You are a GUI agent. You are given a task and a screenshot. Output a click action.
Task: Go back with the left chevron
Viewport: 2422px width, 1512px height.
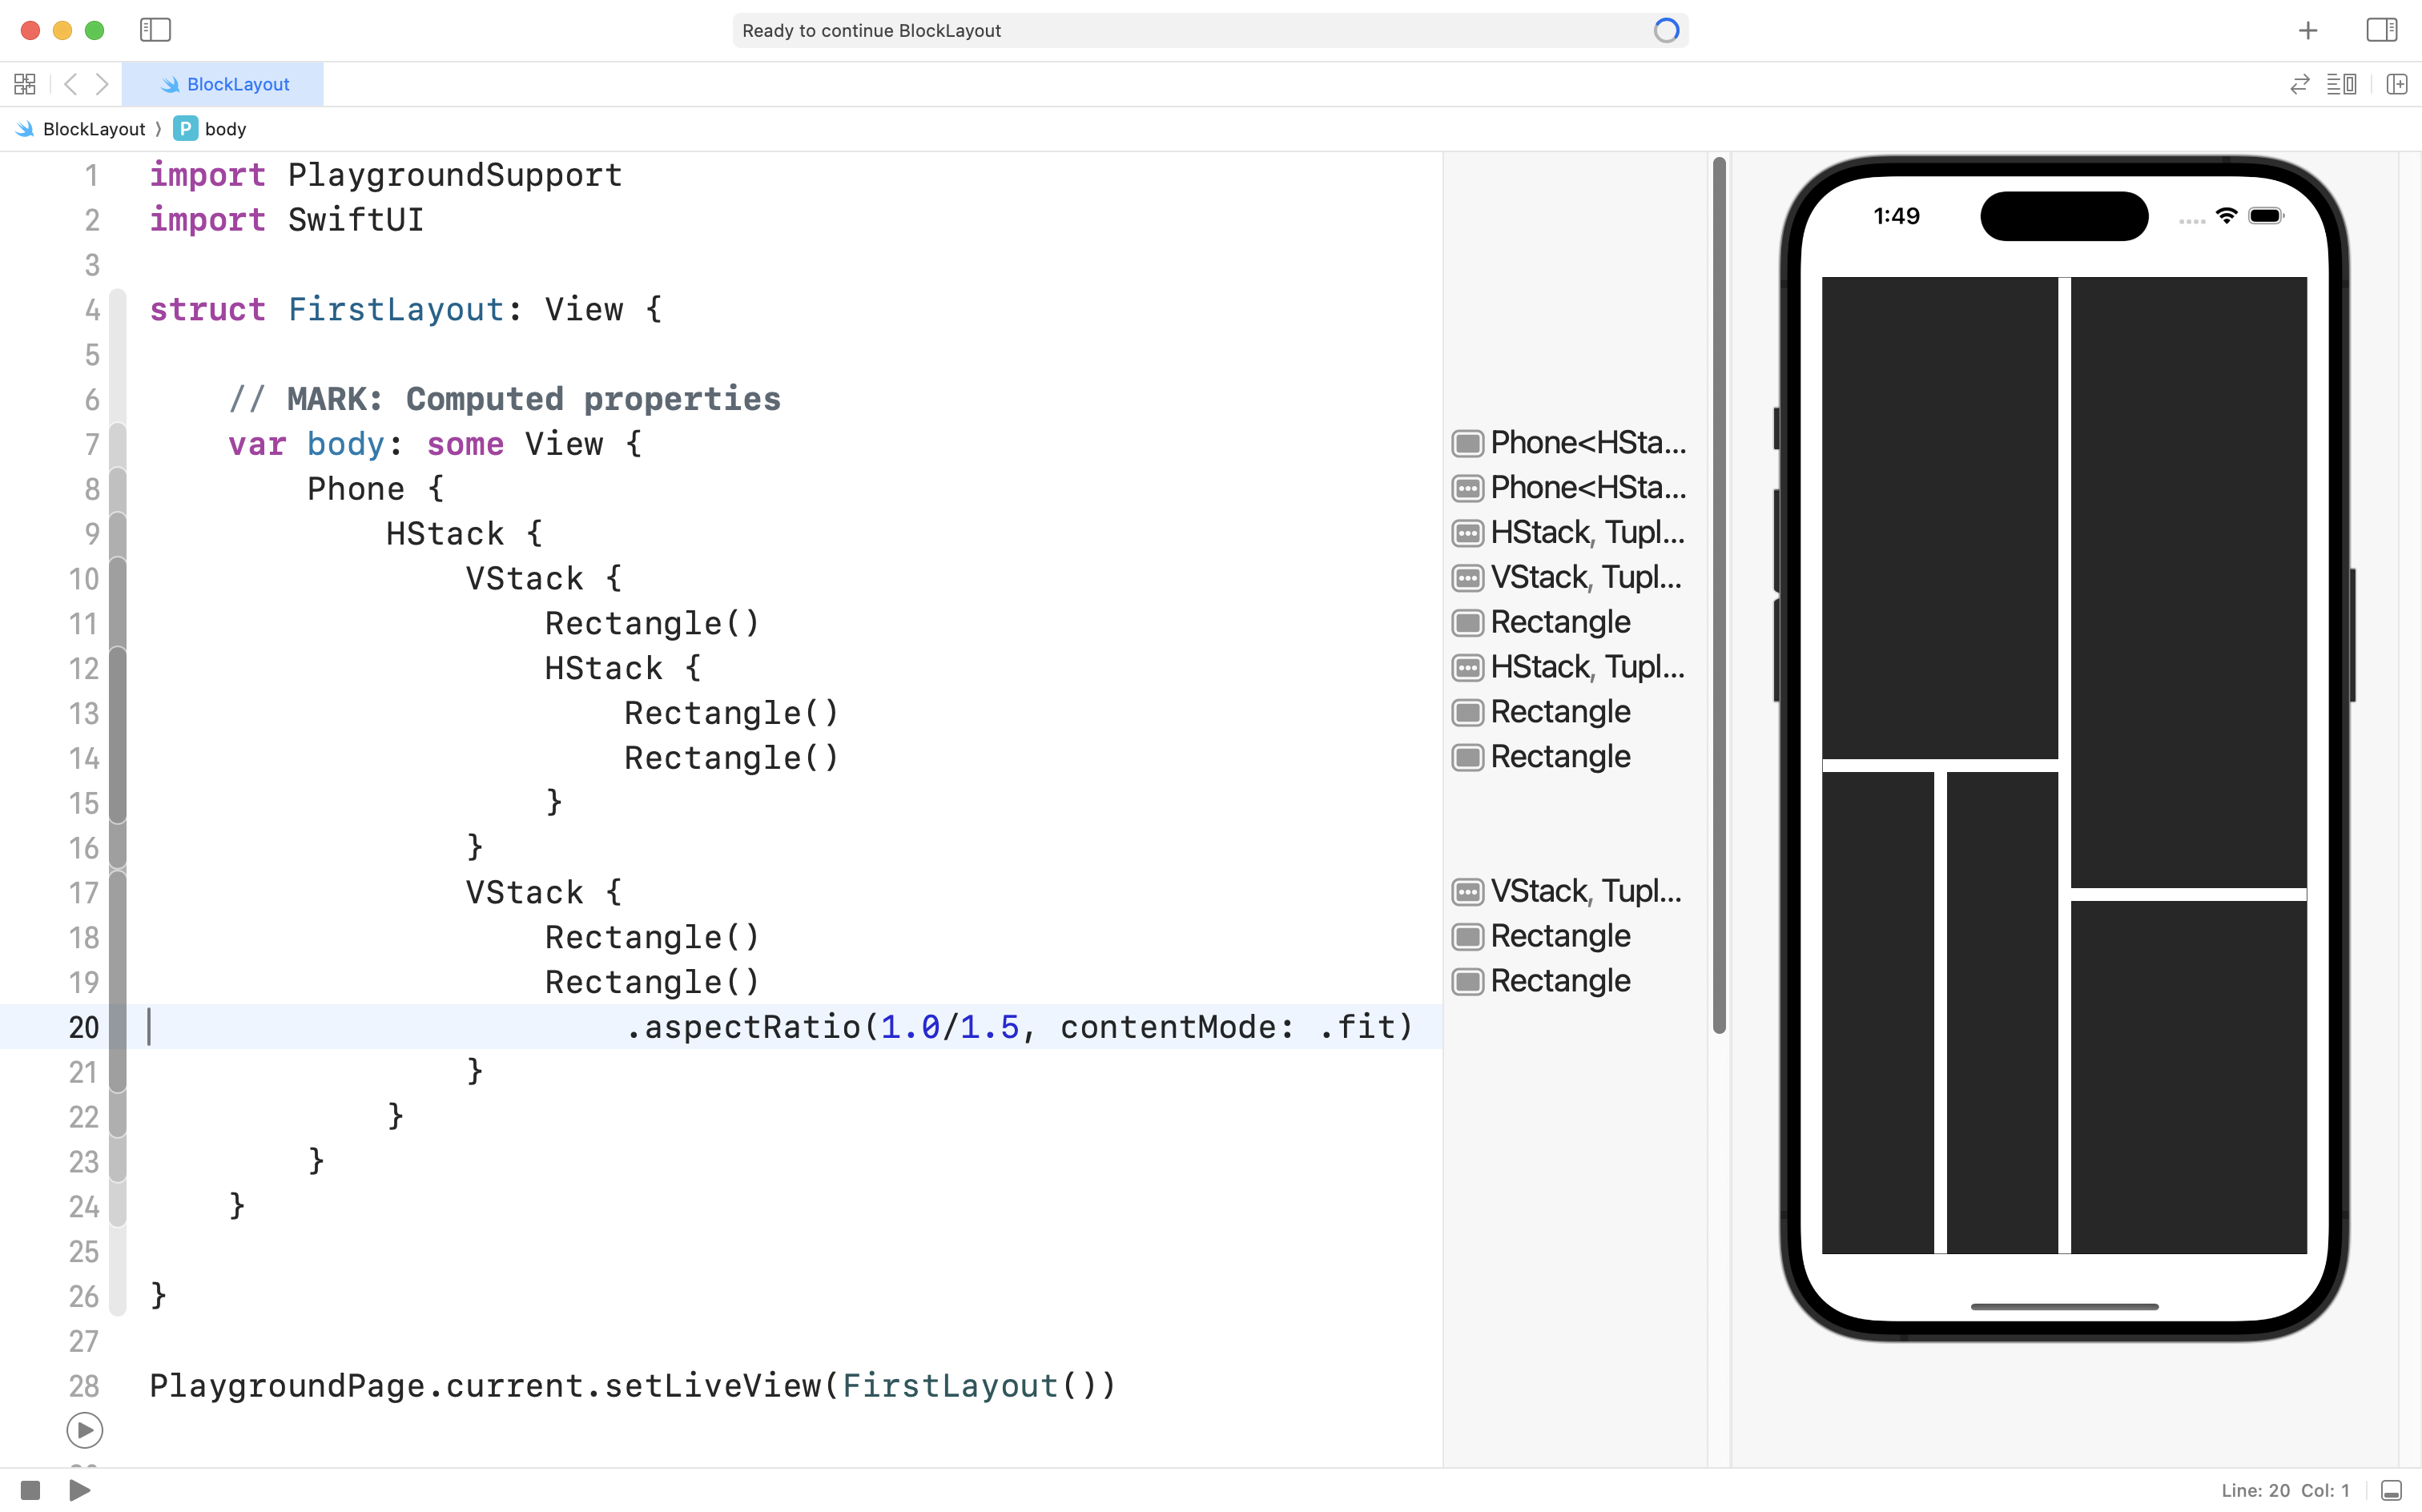[70, 84]
